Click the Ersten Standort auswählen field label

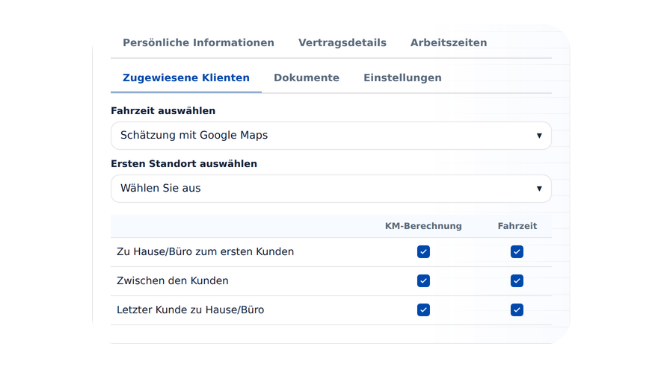coord(184,164)
